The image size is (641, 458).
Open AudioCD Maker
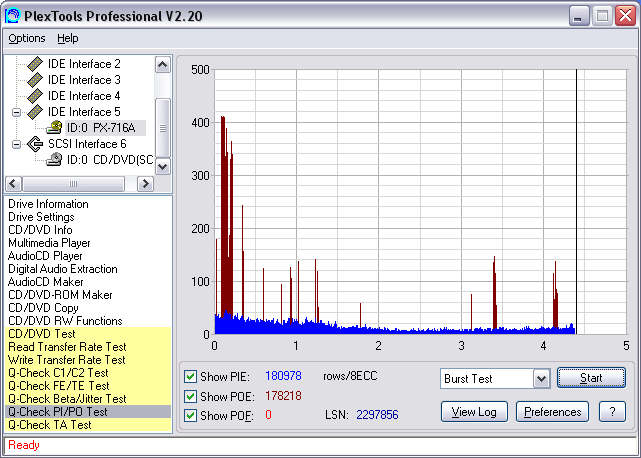[45, 282]
